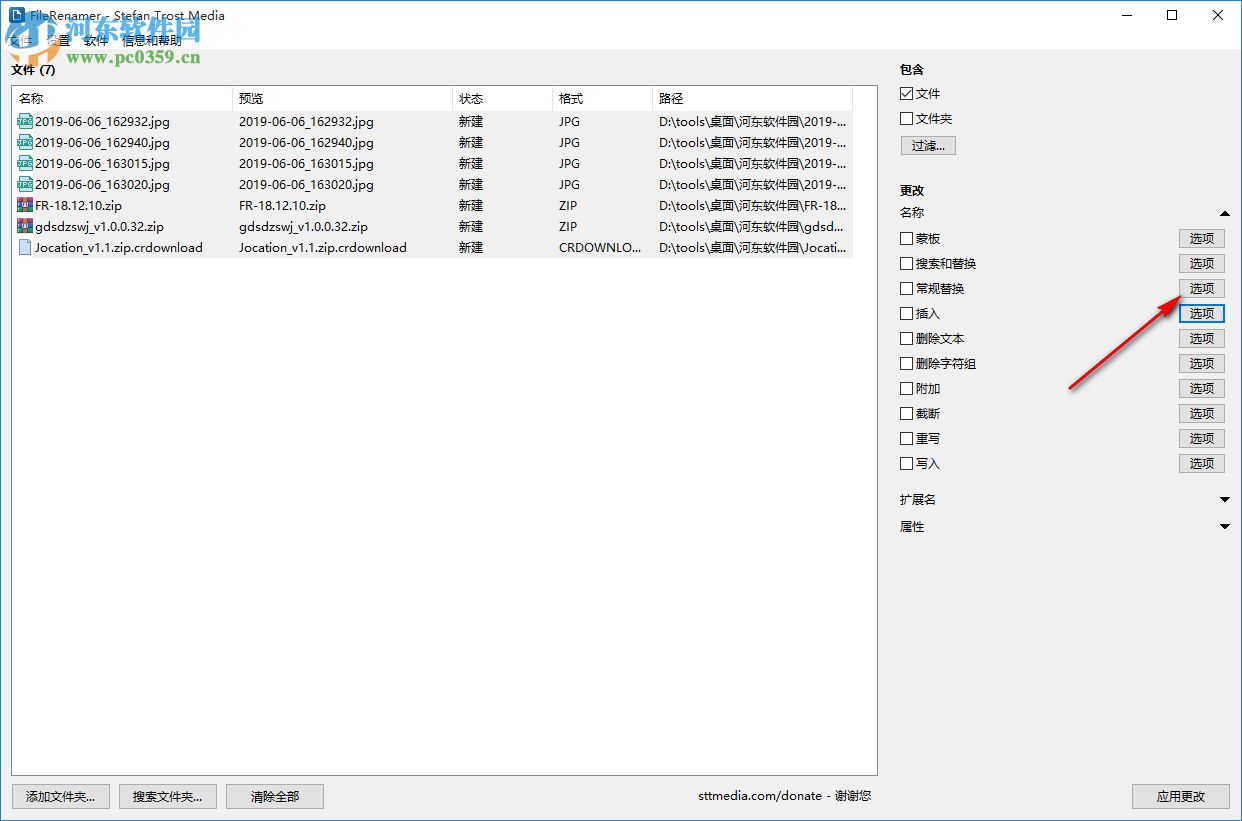Click the image icon beside 2019-06-06_162940.jpg
The width and height of the screenshot is (1242, 821).
tap(25, 142)
